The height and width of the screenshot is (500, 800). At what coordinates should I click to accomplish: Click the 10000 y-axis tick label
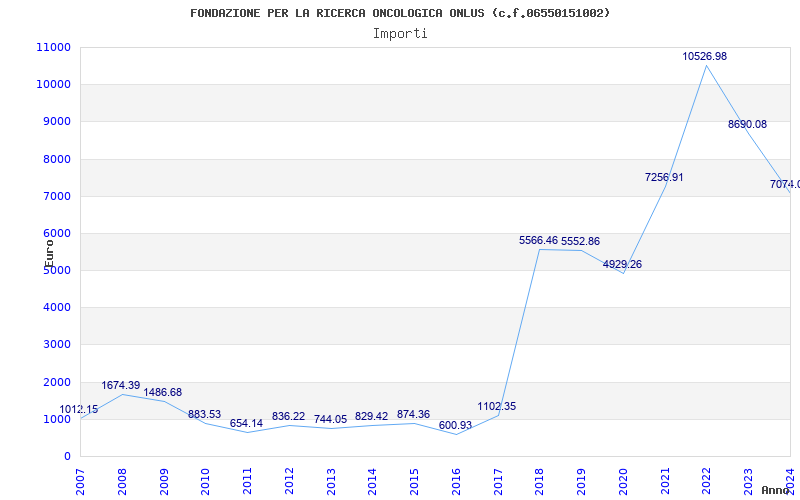[x=53, y=85]
